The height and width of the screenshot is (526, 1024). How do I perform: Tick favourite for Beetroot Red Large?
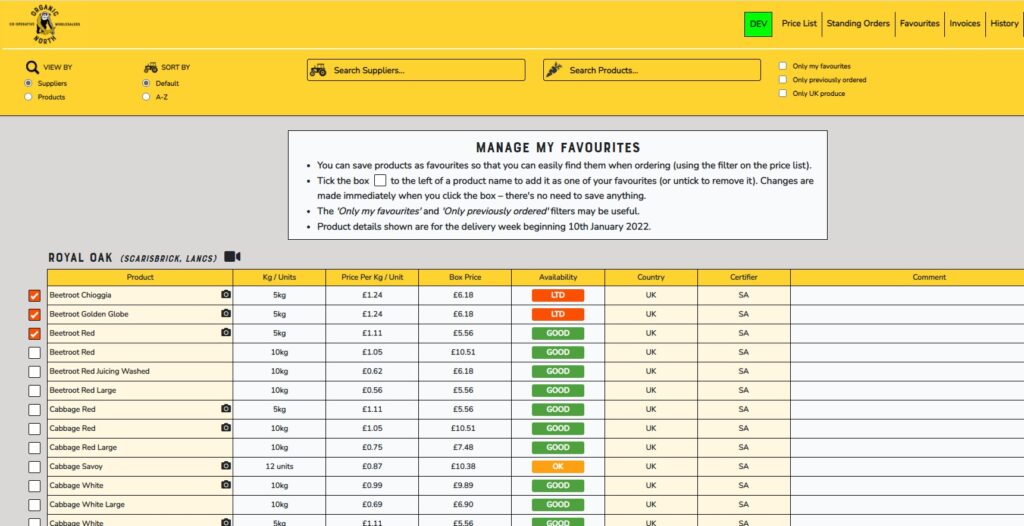click(x=35, y=391)
